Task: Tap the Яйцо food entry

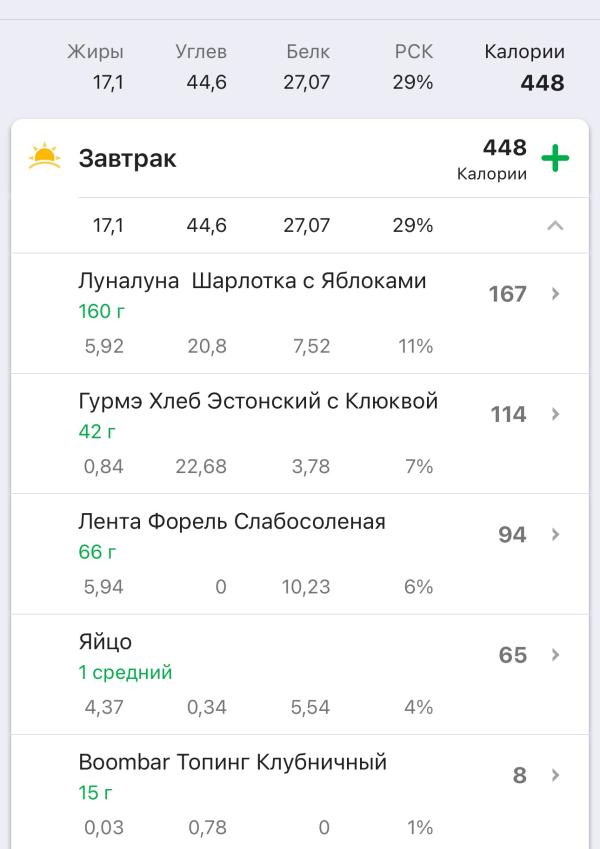Action: pos(300,674)
